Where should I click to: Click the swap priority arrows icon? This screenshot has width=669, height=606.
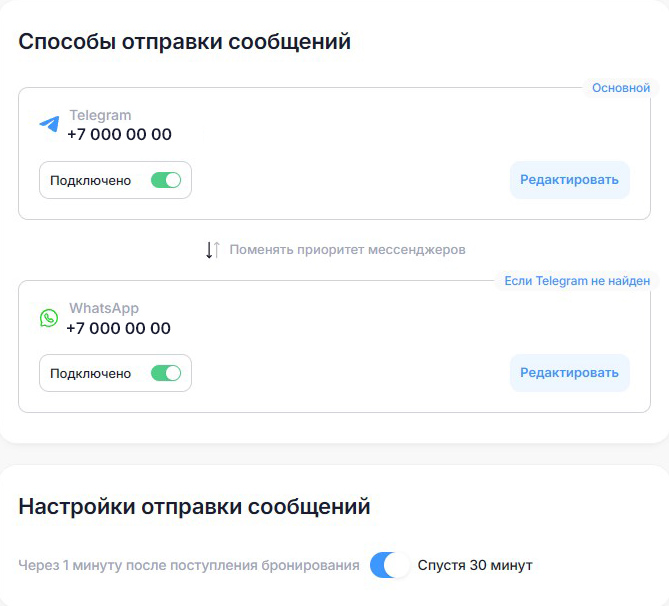point(212,250)
